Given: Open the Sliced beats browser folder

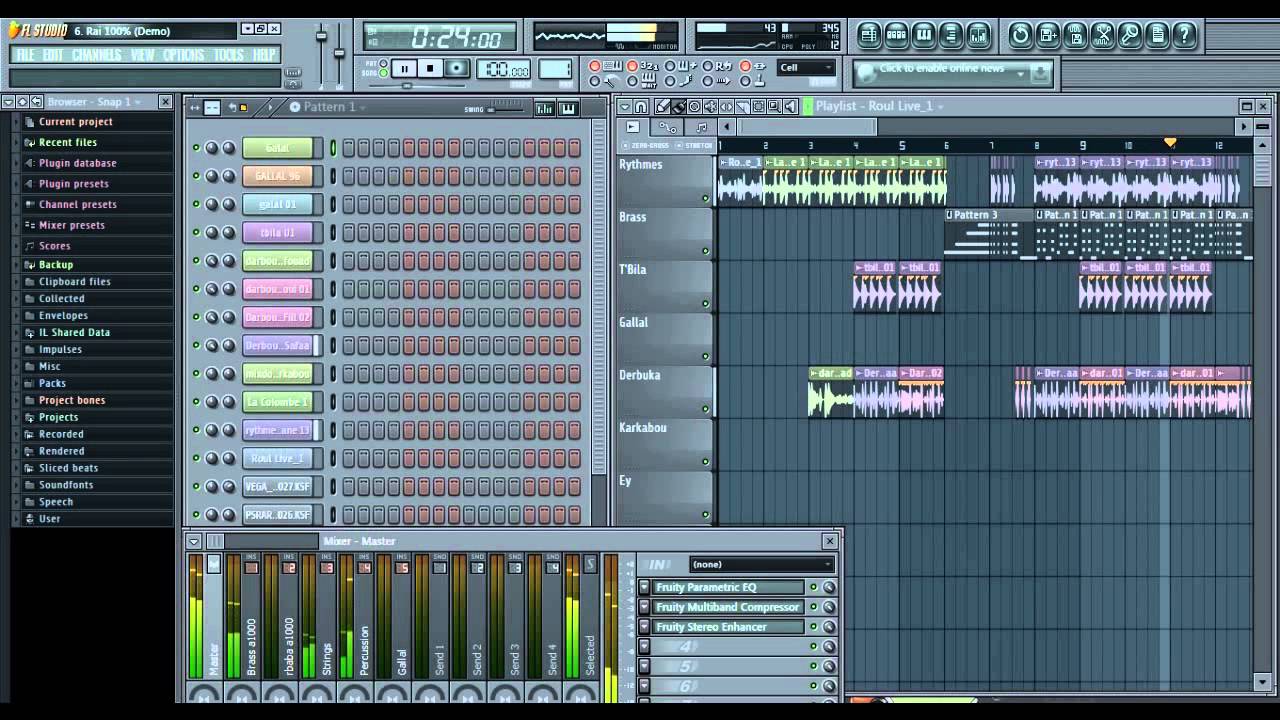Looking at the screenshot, I should tap(68, 468).
